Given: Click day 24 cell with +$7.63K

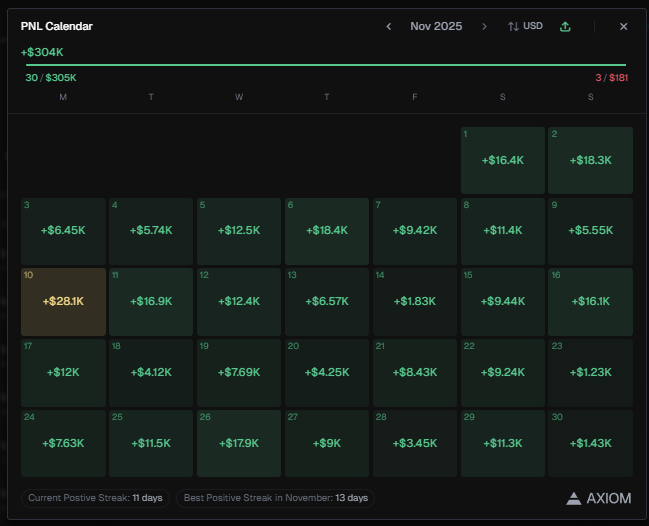Looking at the screenshot, I should (x=63, y=444).
